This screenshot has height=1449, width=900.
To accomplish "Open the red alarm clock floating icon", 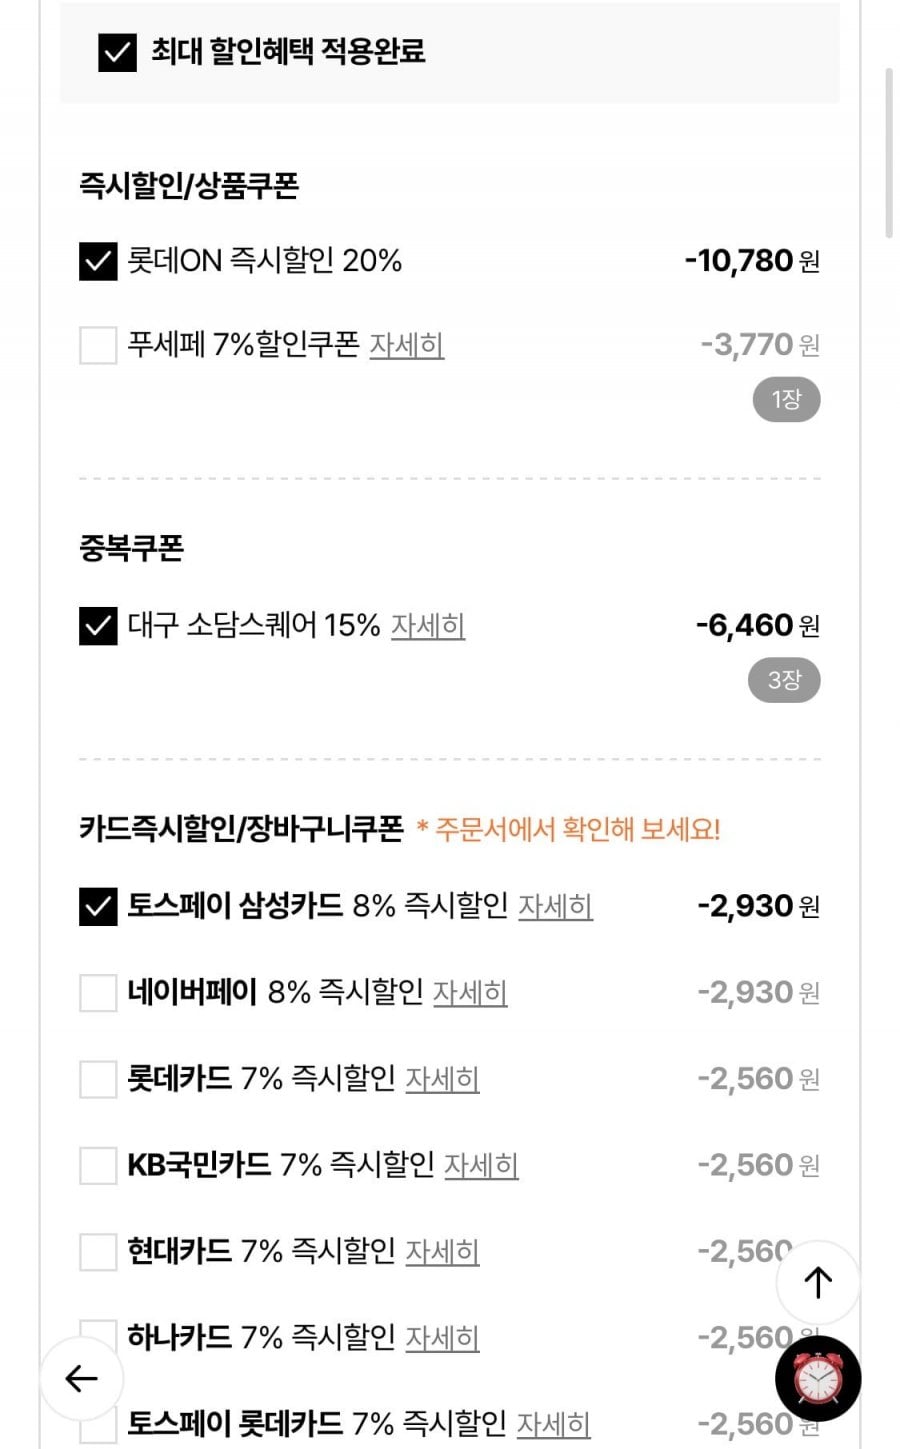I will coord(818,1379).
